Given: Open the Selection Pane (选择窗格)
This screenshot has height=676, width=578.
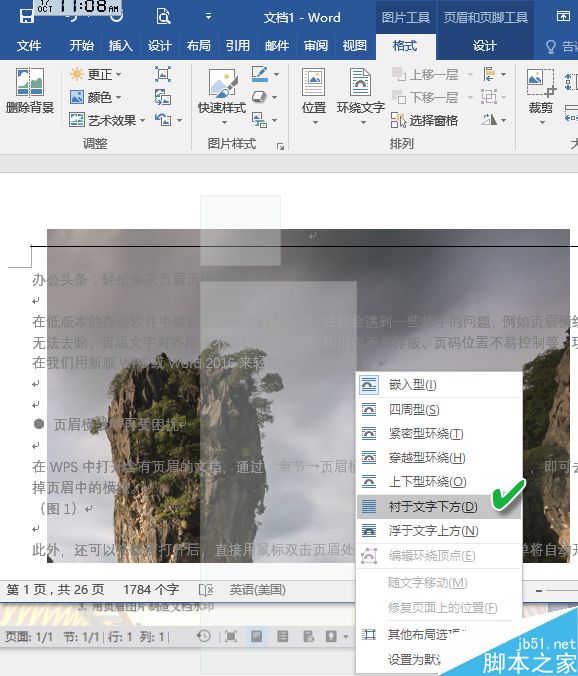Looking at the screenshot, I should (425, 120).
